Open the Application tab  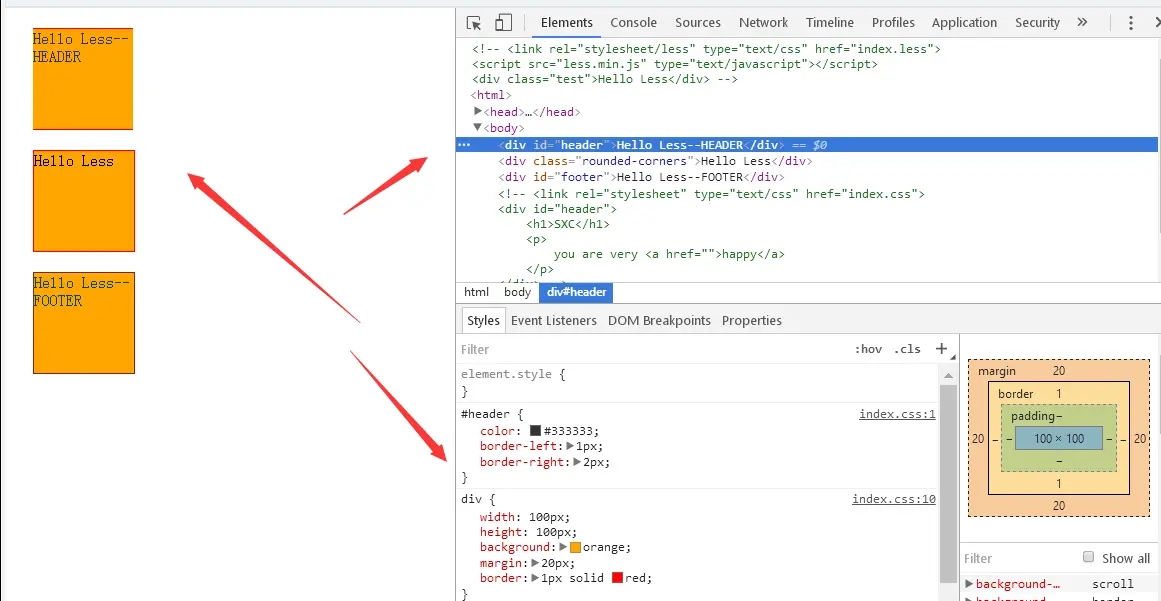click(x=964, y=22)
